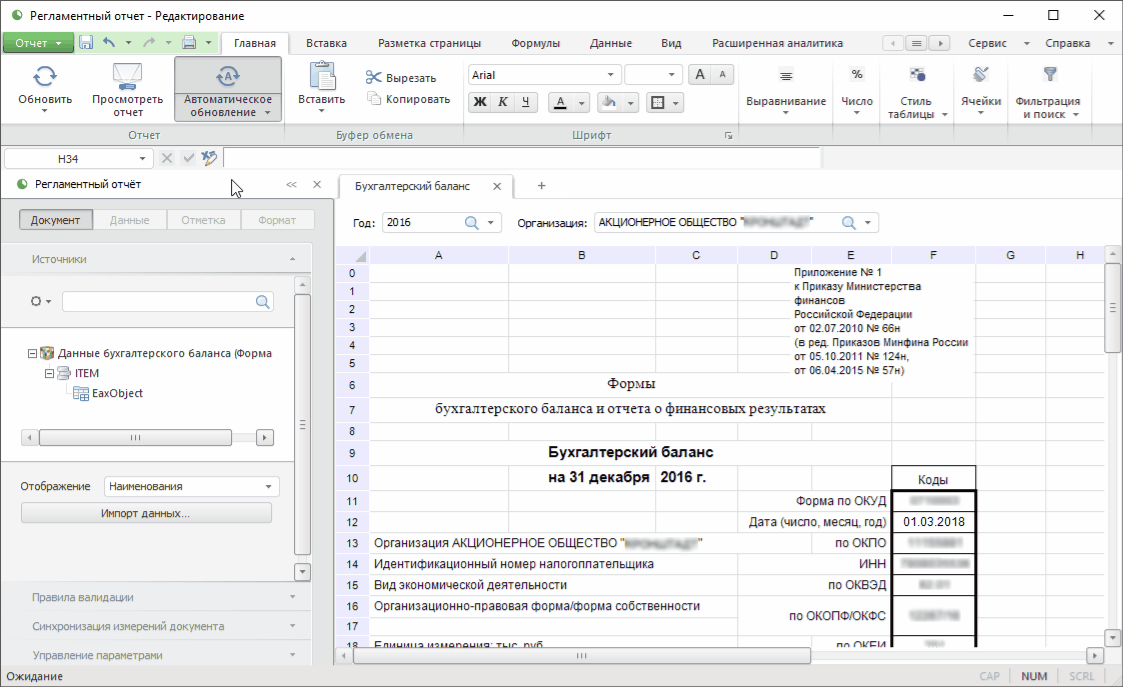Click the save diskette icon in quick toolbar
The width and height of the screenshot is (1123, 687).
(86, 43)
